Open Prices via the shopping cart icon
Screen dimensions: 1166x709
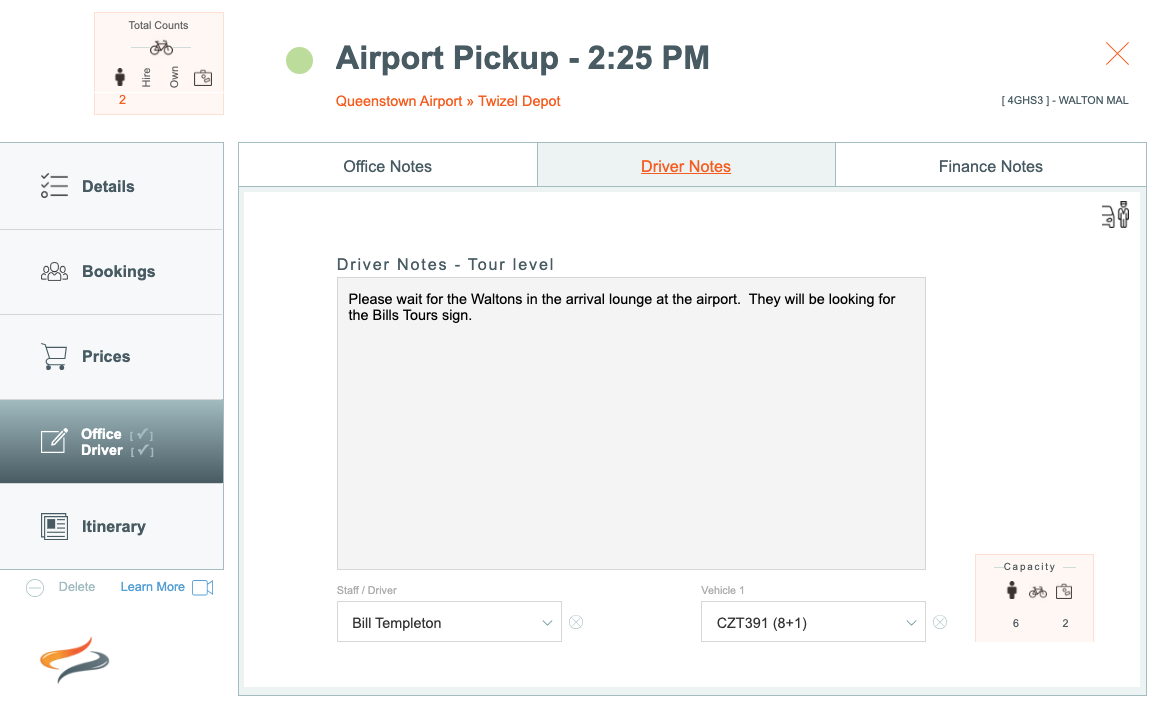pyautogui.click(x=54, y=356)
